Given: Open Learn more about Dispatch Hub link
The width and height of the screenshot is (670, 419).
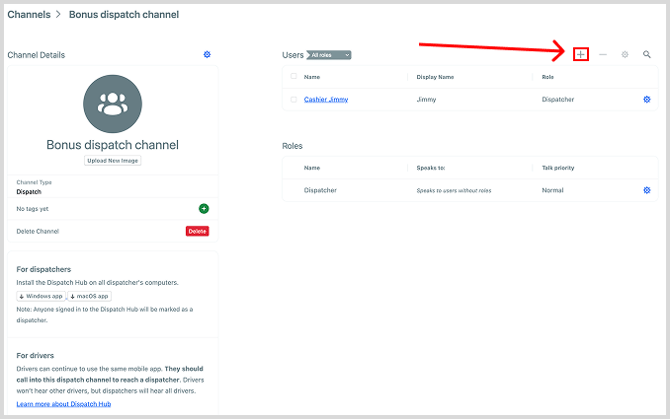Looking at the screenshot, I should point(64,404).
